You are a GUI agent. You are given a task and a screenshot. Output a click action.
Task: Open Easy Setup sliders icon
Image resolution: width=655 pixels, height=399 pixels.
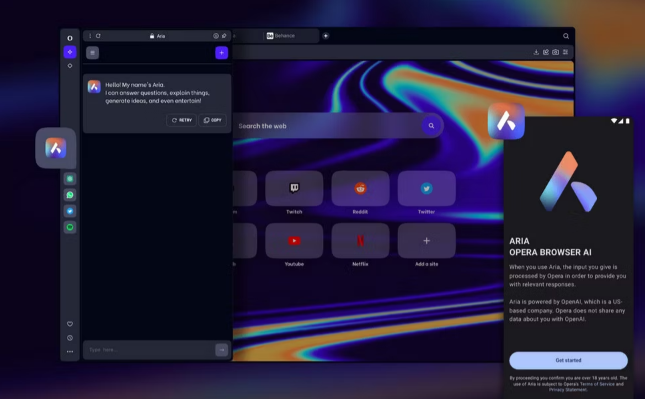[565, 52]
